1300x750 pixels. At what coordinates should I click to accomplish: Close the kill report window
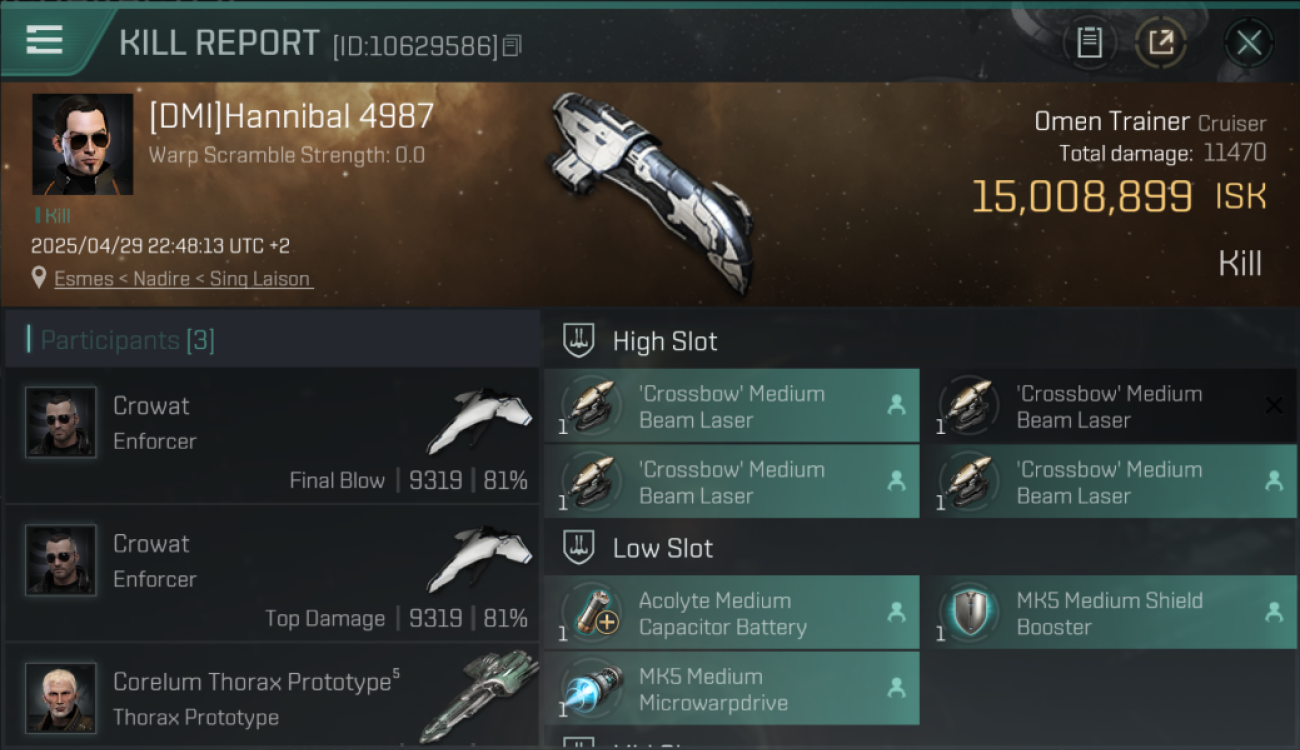pos(1248,43)
